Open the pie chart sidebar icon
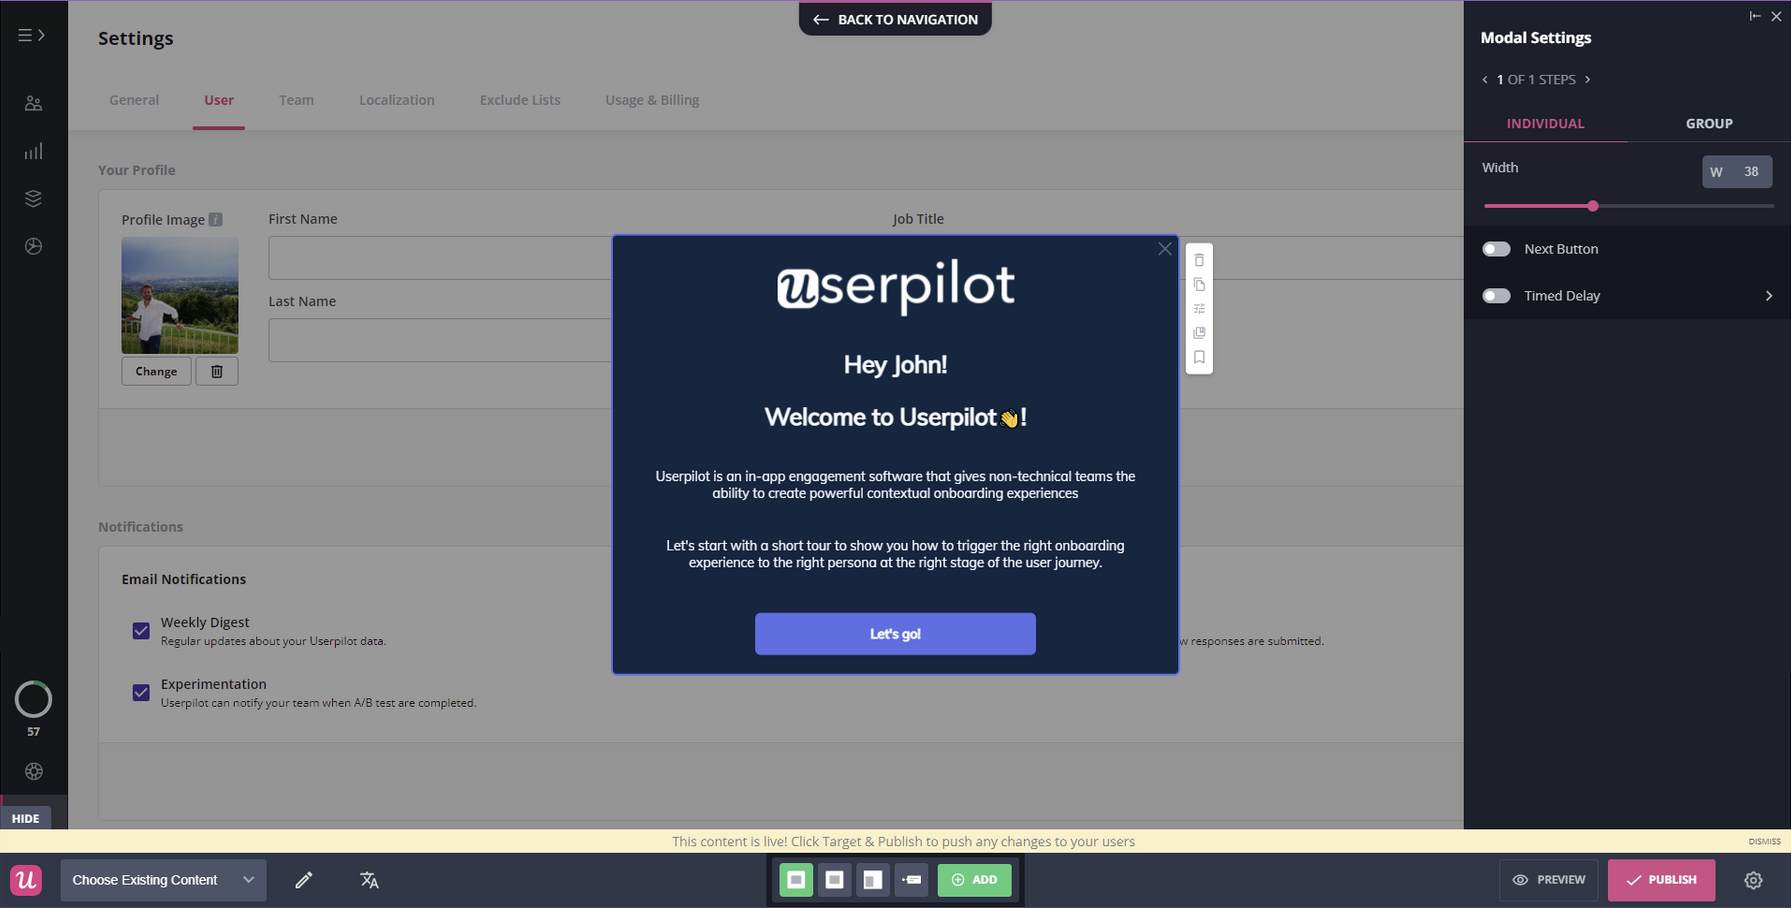1791x908 pixels. [x=33, y=246]
